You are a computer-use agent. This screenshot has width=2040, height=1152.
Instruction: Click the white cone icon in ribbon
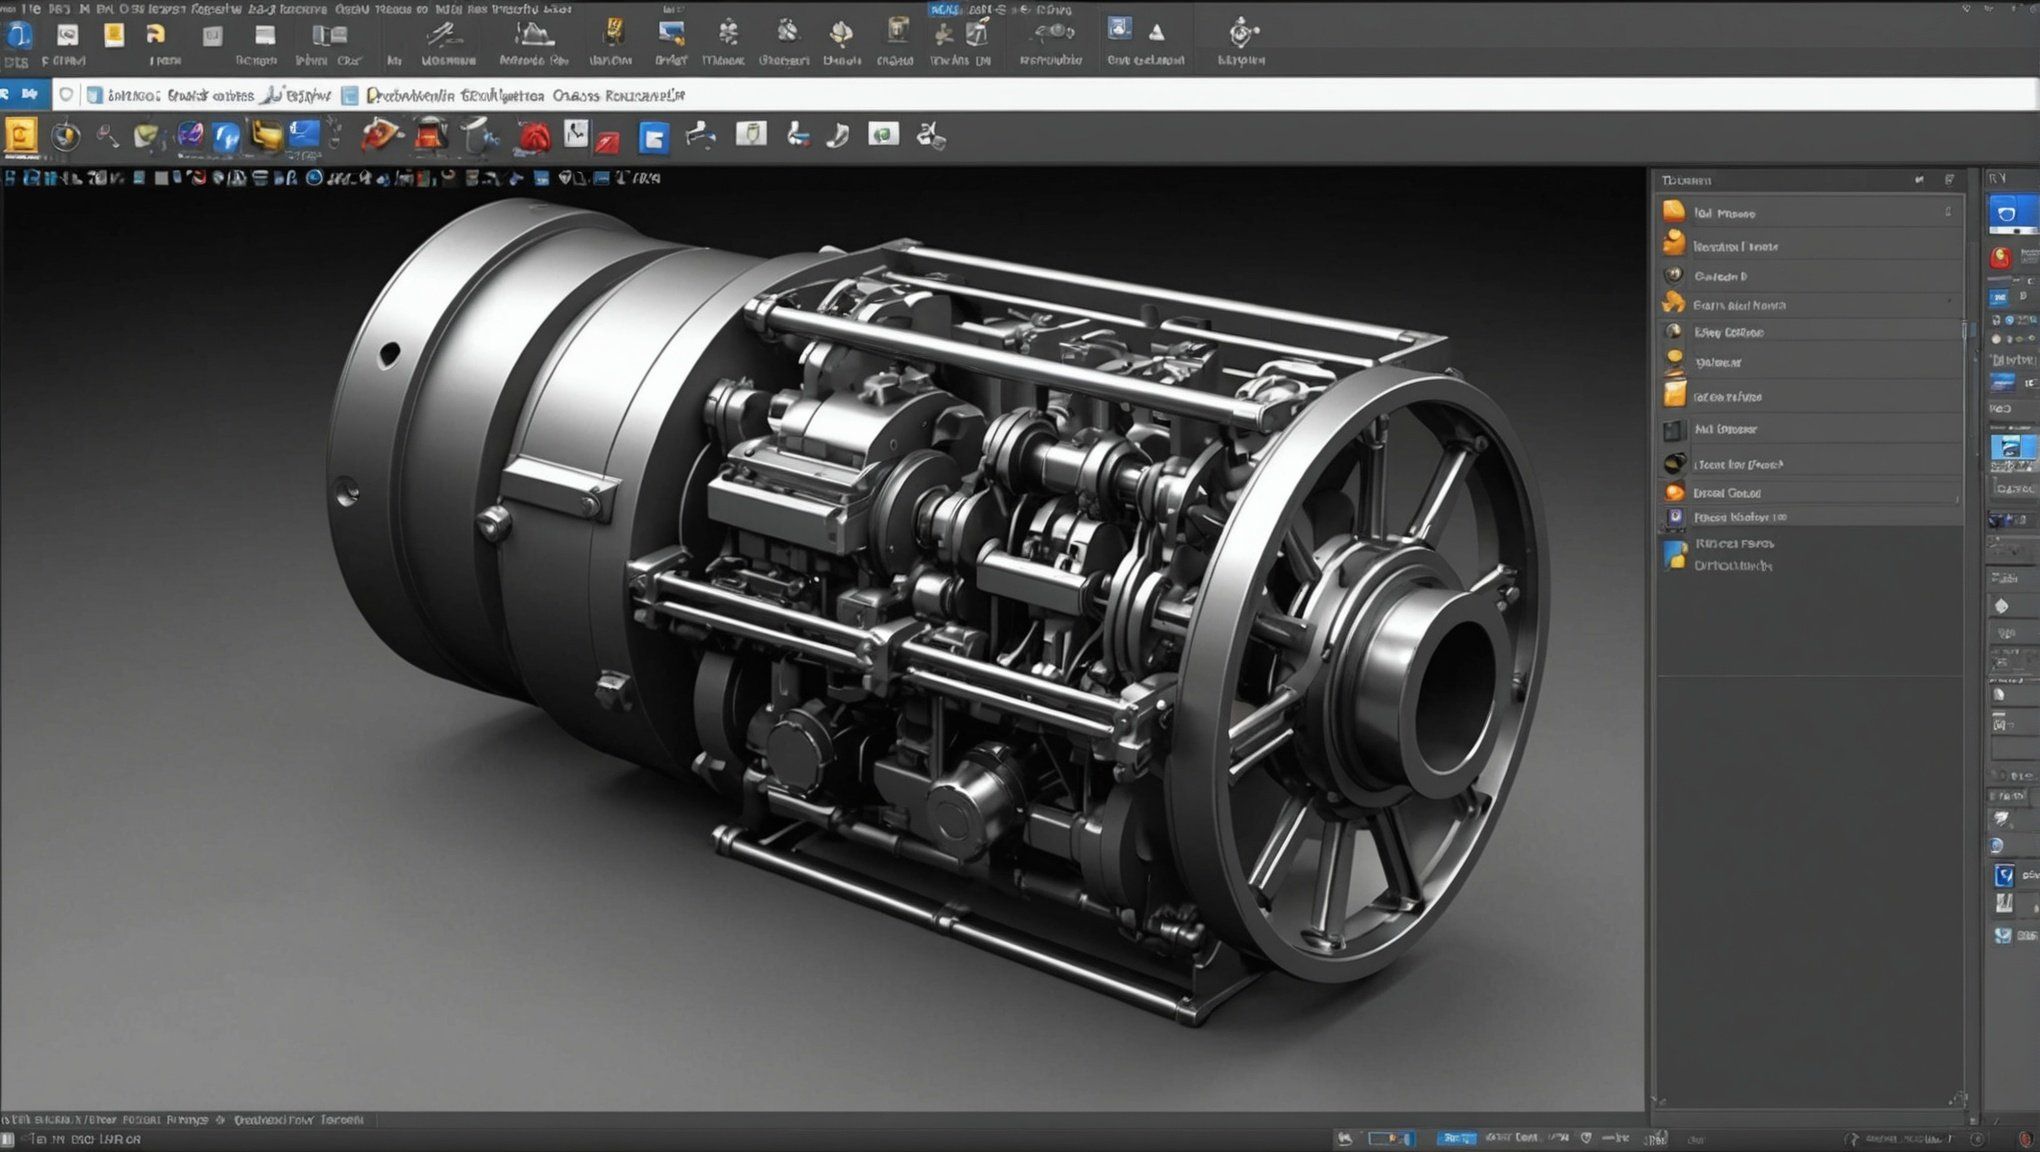[x=1156, y=33]
